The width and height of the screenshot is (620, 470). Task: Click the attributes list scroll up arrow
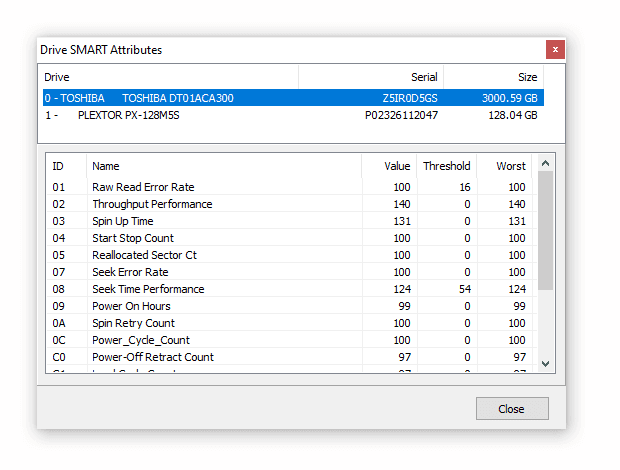tap(546, 163)
